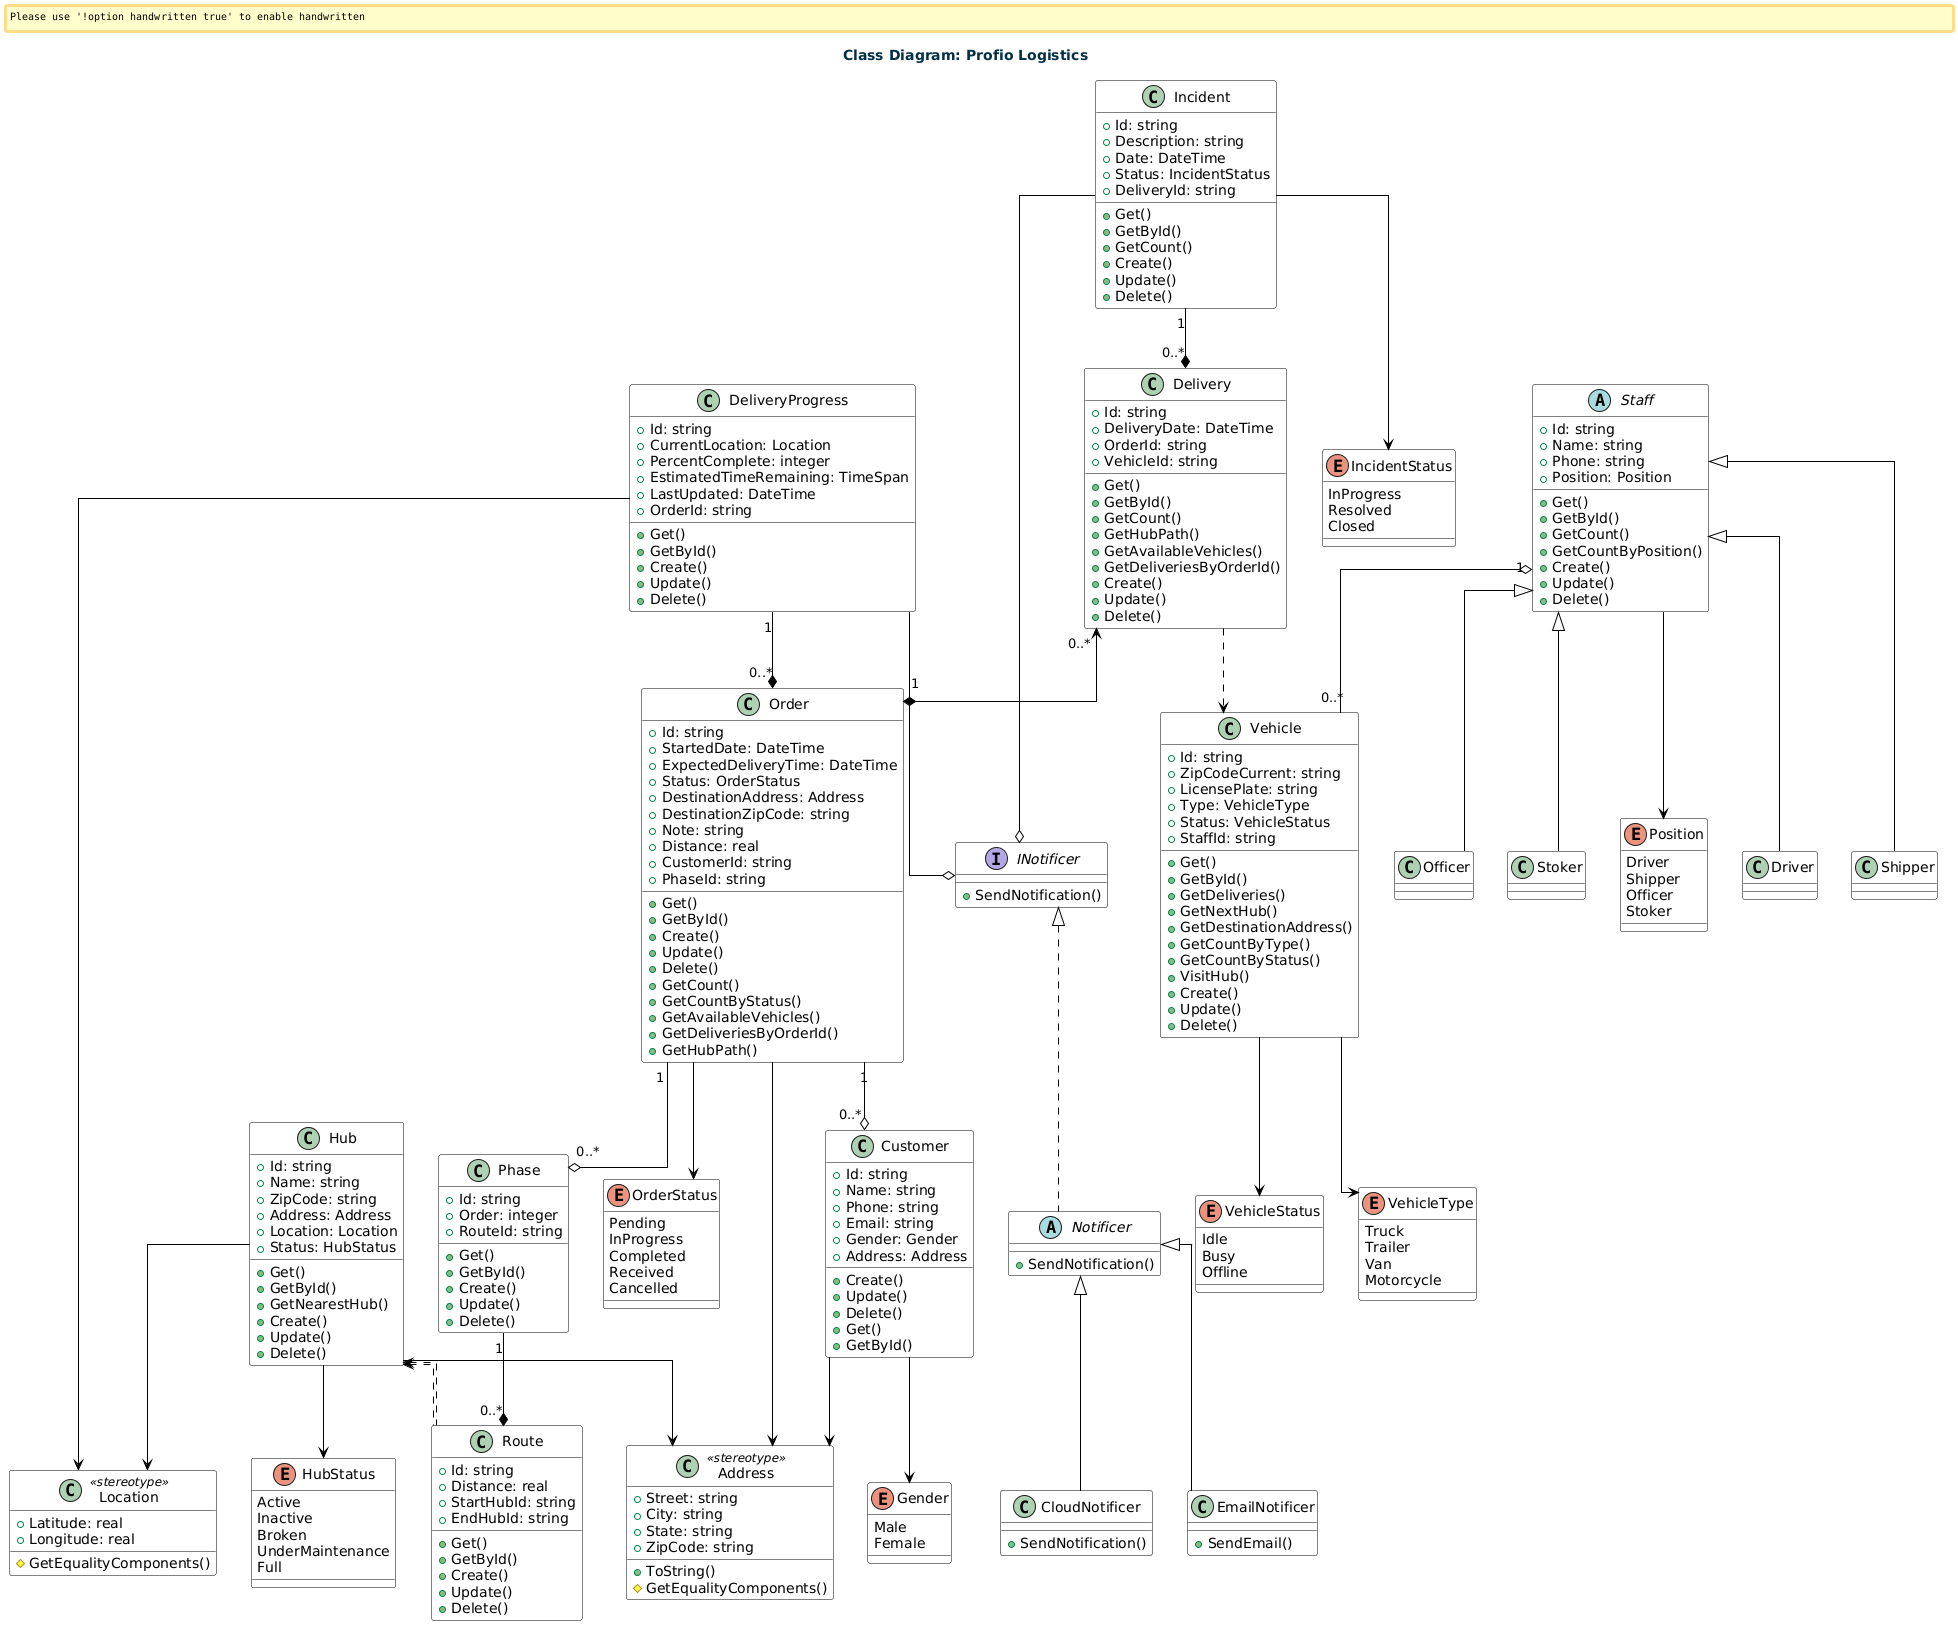Click the Incident class circle icon
Screen dimensions: 1958x1626
[x=1153, y=97]
